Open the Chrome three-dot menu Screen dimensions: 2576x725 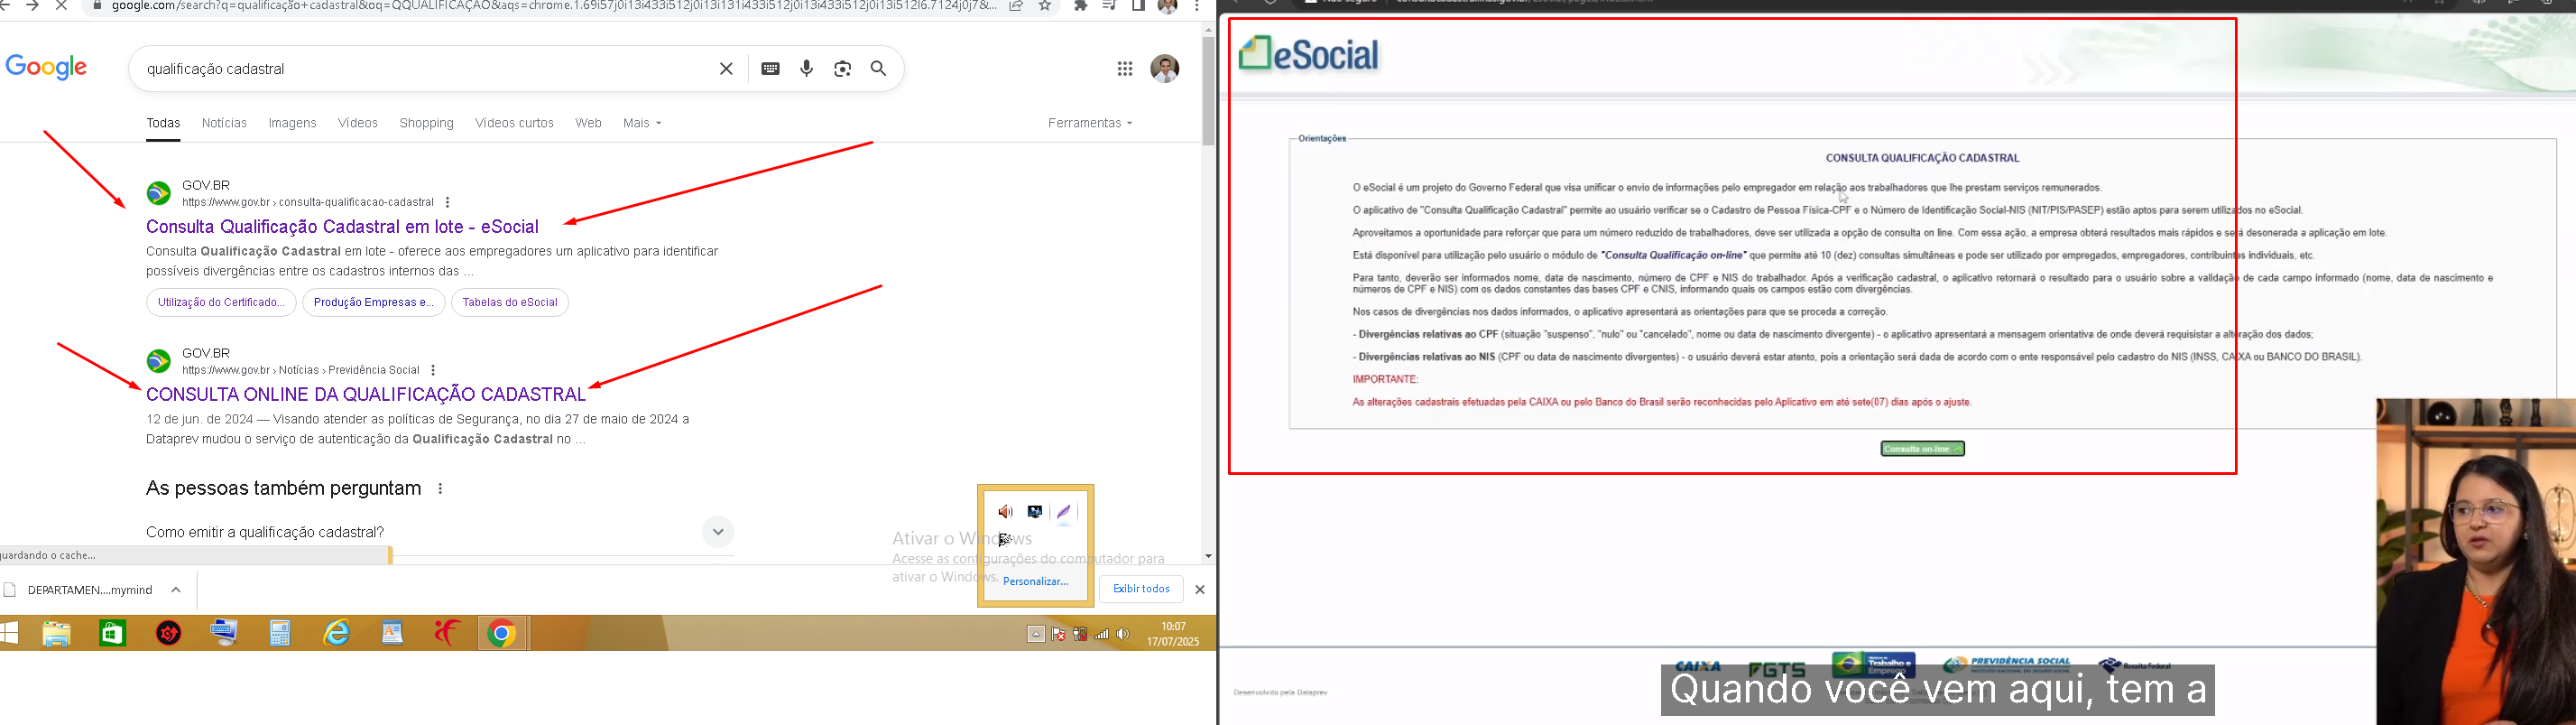pyautogui.click(x=1196, y=6)
